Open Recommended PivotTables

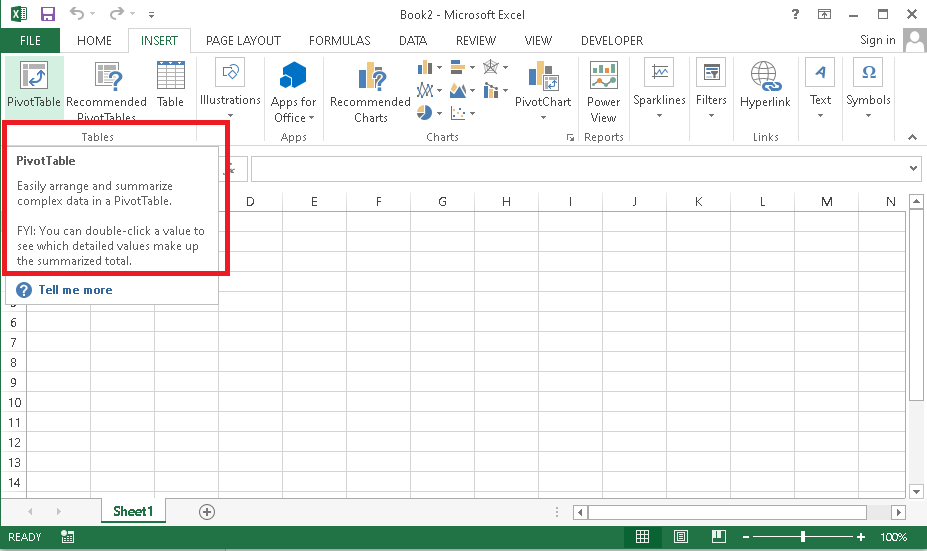[x=107, y=90]
